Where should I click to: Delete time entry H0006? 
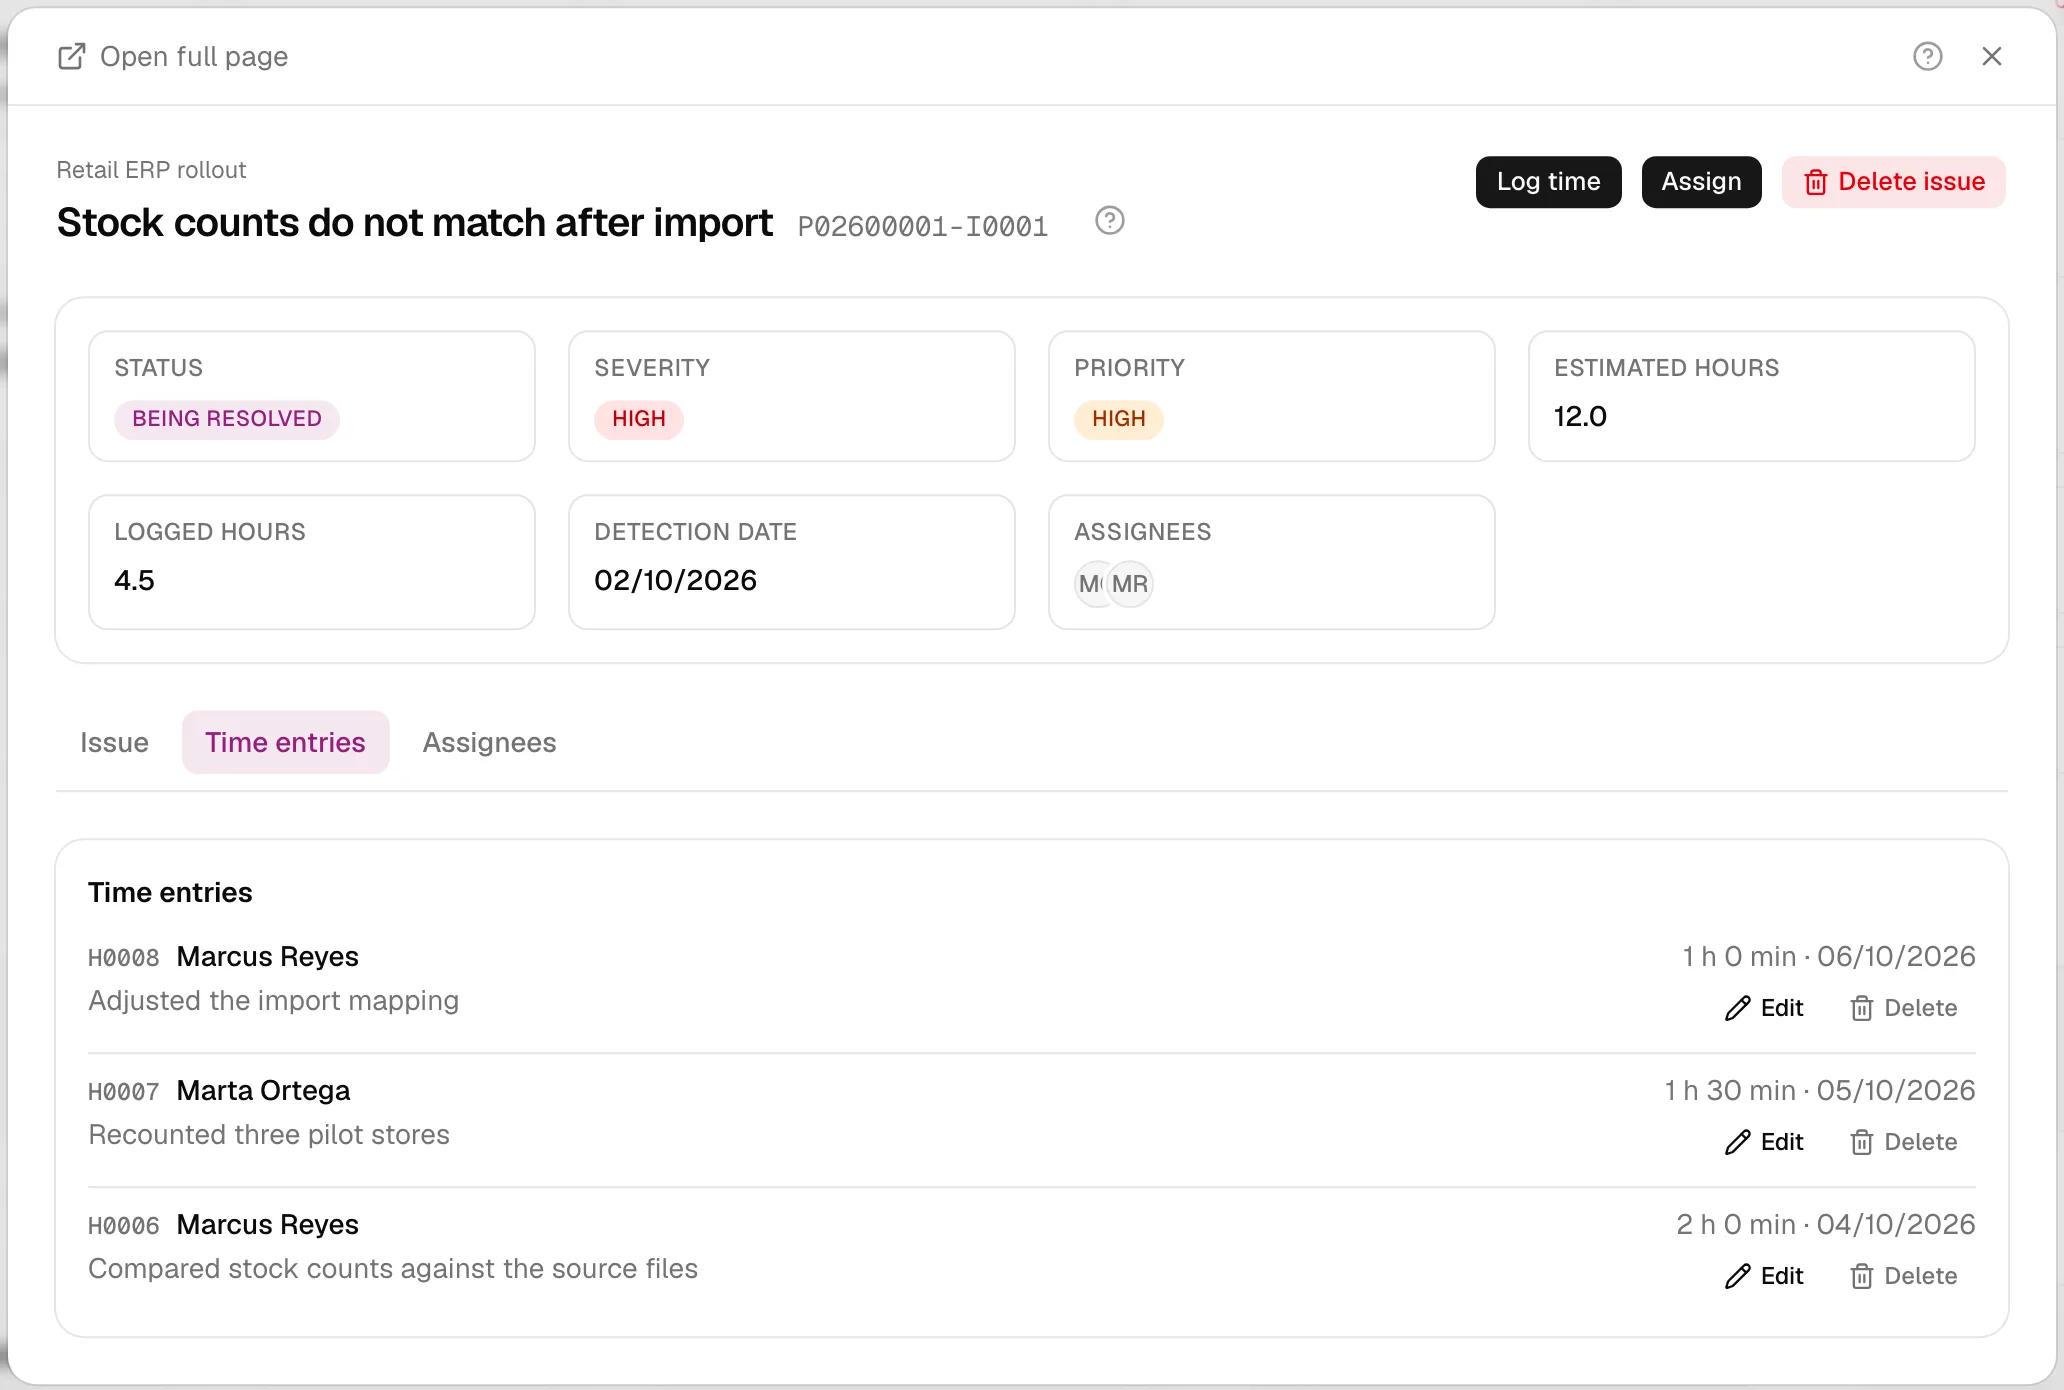coord(1903,1276)
